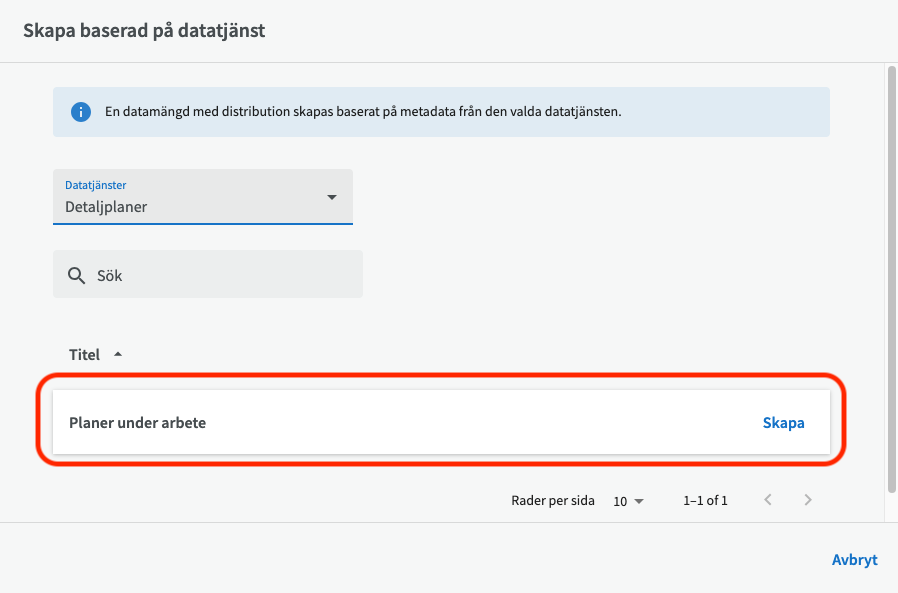Cancel the dialog with Avbryt
The image size is (898, 593).
click(x=854, y=560)
